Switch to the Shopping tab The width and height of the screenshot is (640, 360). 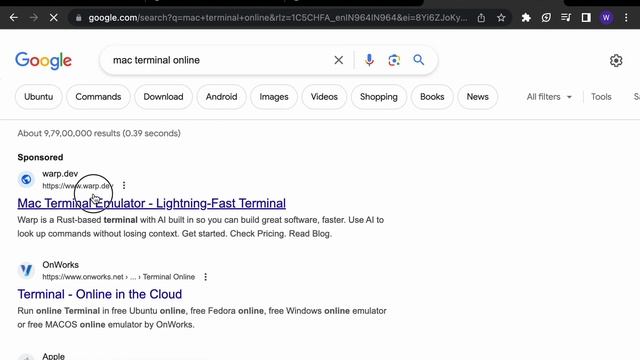tap(379, 97)
